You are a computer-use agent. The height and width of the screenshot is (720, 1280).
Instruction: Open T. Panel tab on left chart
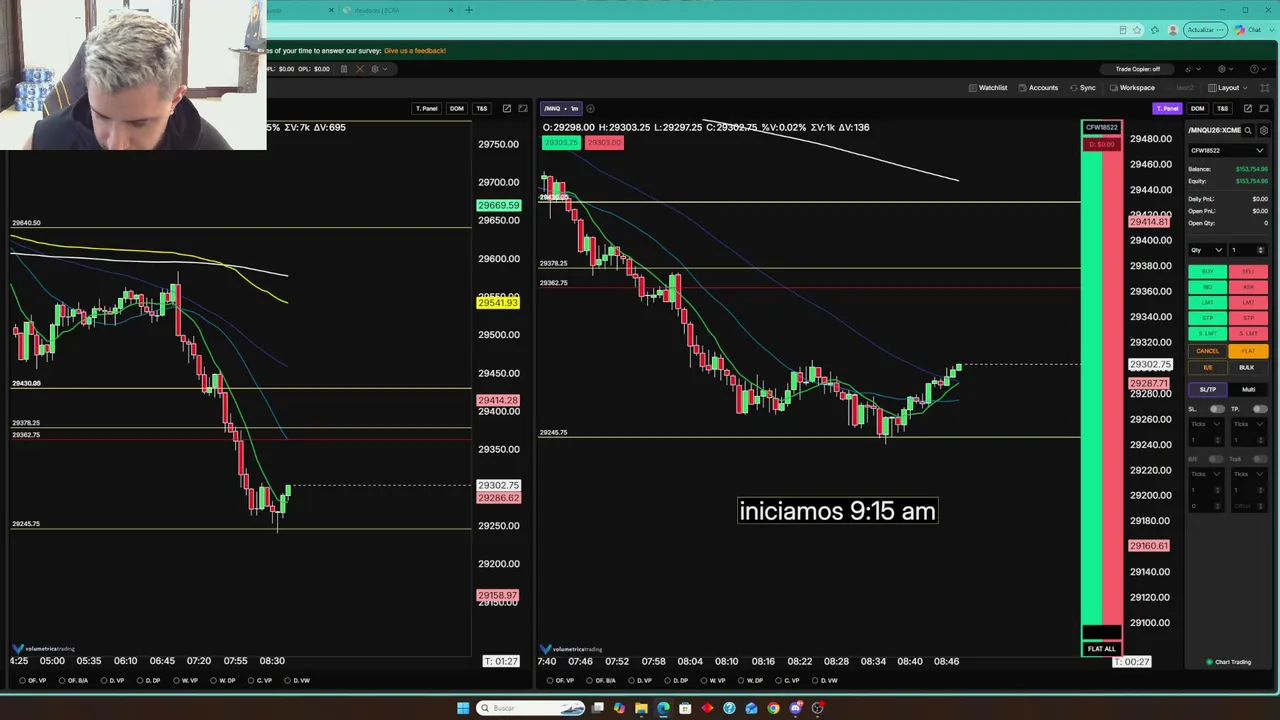tap(426, 108)
